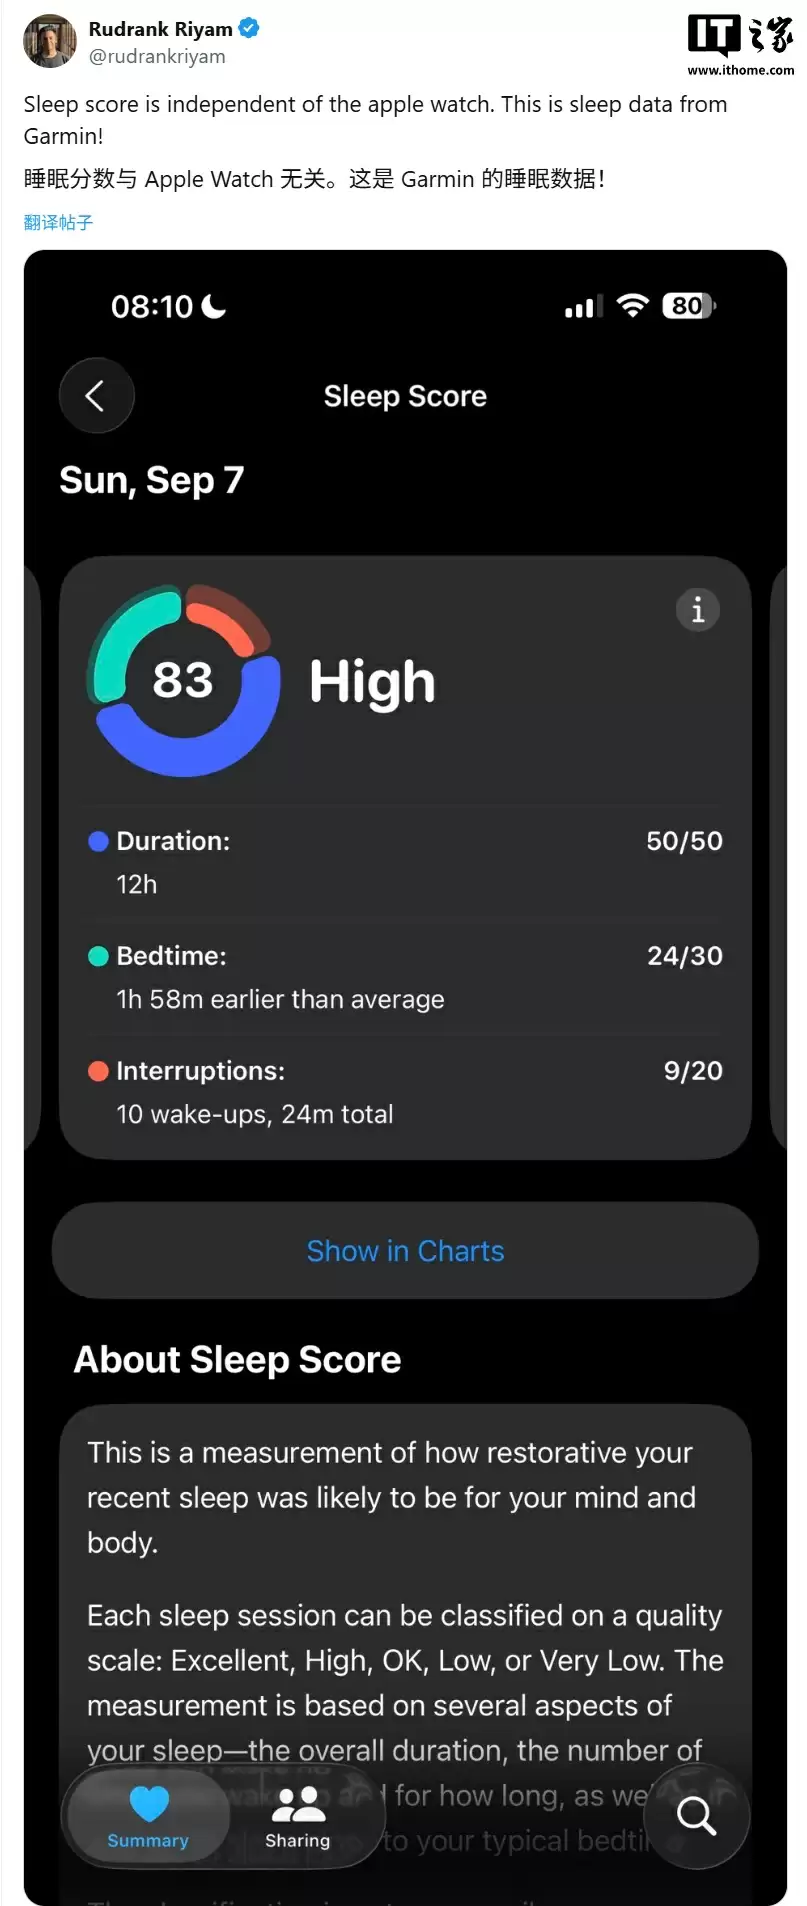Open Show in Charts

404,1250
